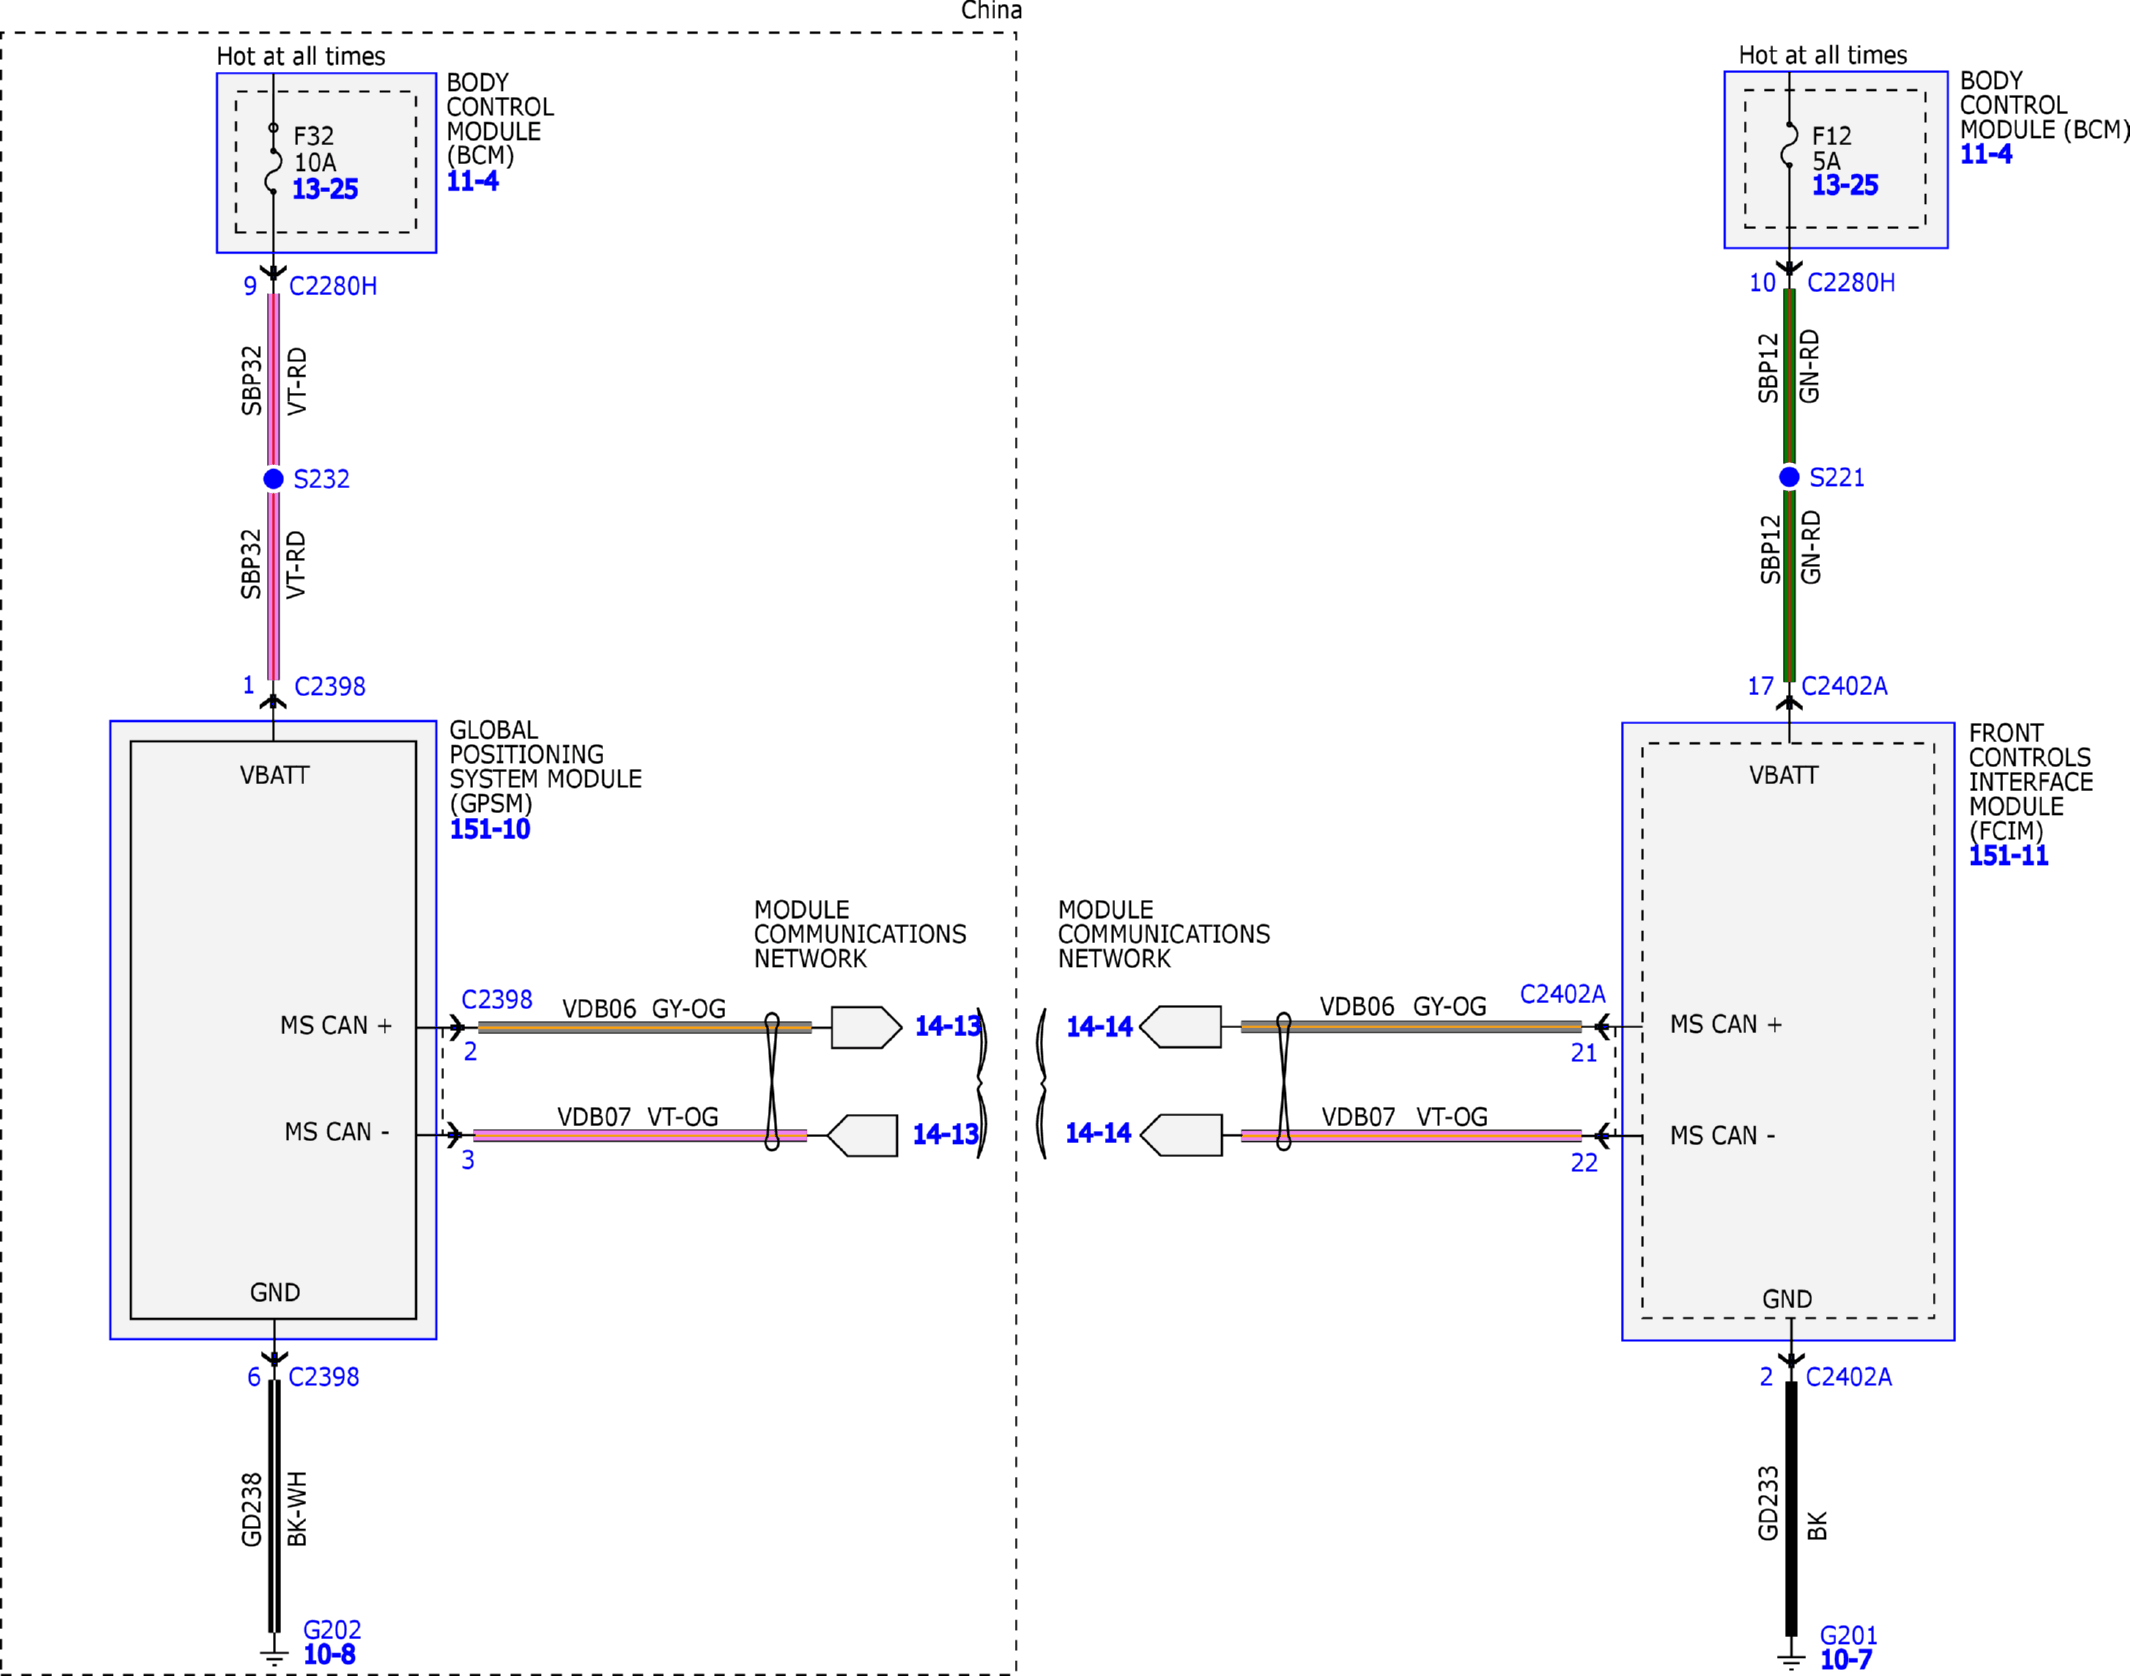The image size is (2130, 1676).
Task: Open the FCIM page reference 151-11
Action: tap(2008, 855)
